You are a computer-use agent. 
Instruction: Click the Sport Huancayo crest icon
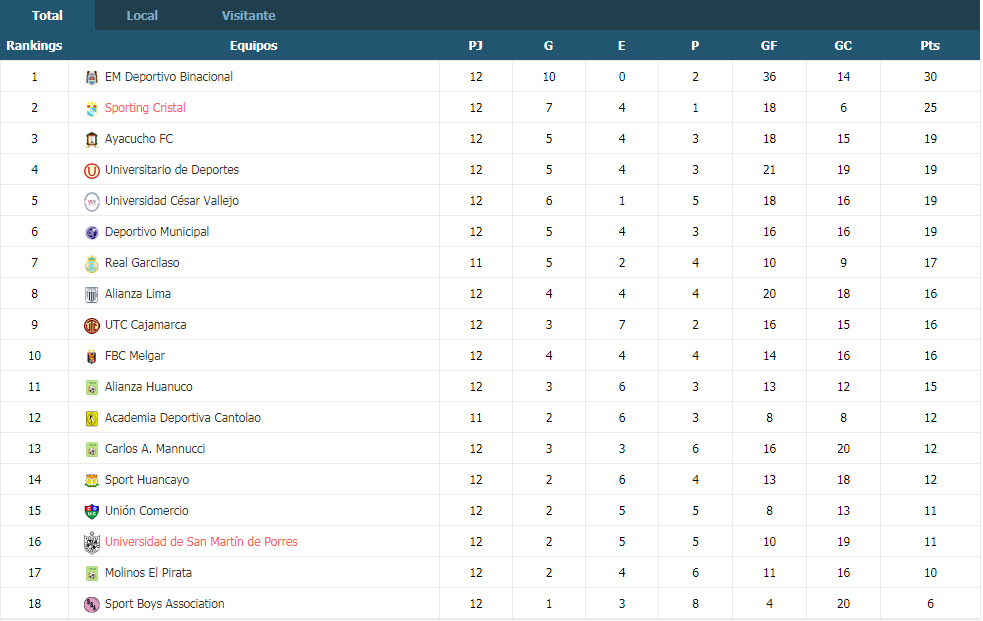92,481
